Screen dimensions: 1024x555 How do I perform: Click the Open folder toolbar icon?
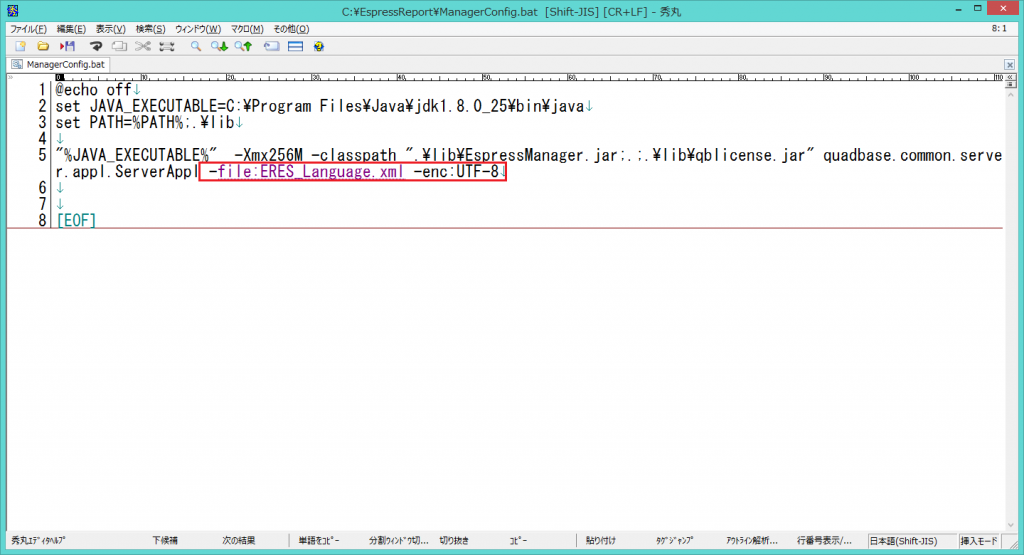point(43,46)
